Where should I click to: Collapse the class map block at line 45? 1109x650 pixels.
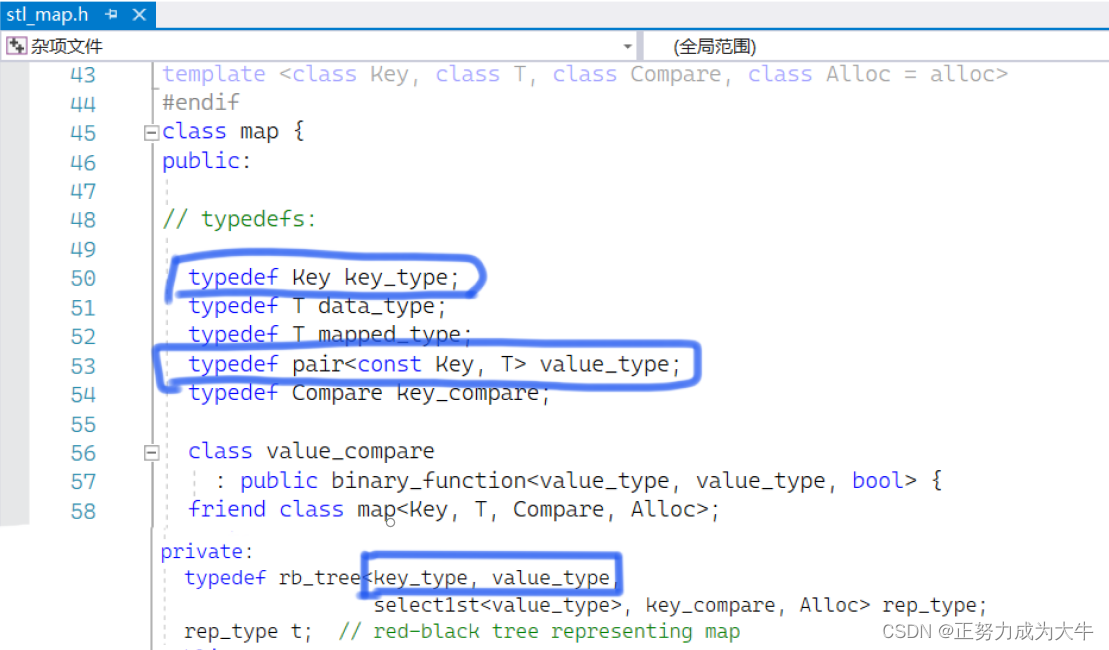(151, 132)
